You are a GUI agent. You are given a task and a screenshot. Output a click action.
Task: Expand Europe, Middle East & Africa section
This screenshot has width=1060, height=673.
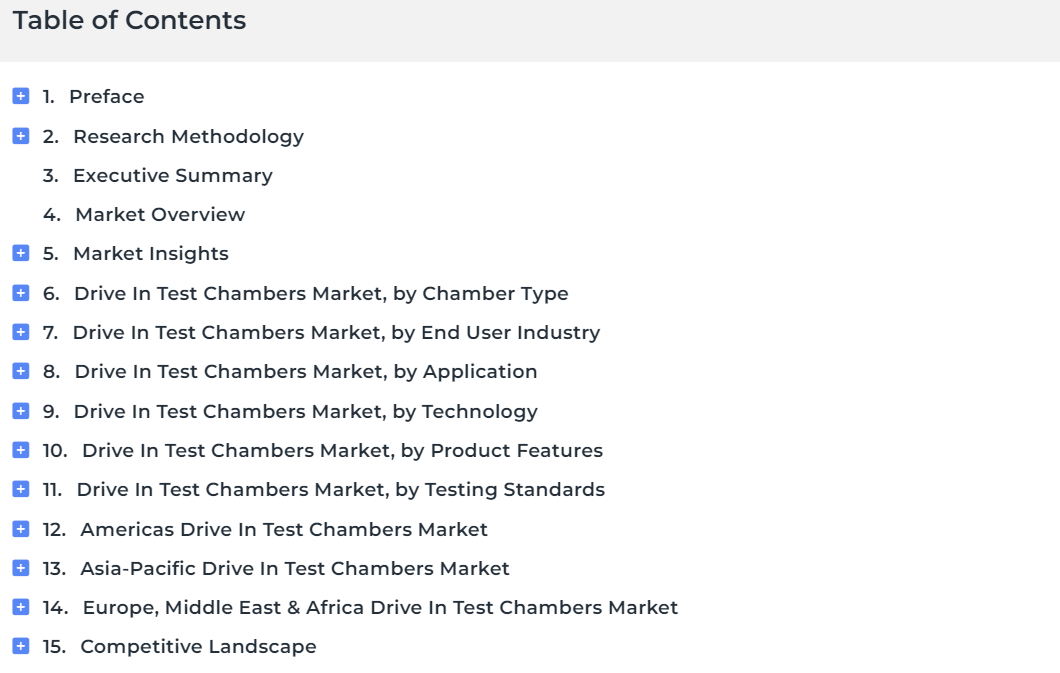pyautogui.click(x=21, y=607)
